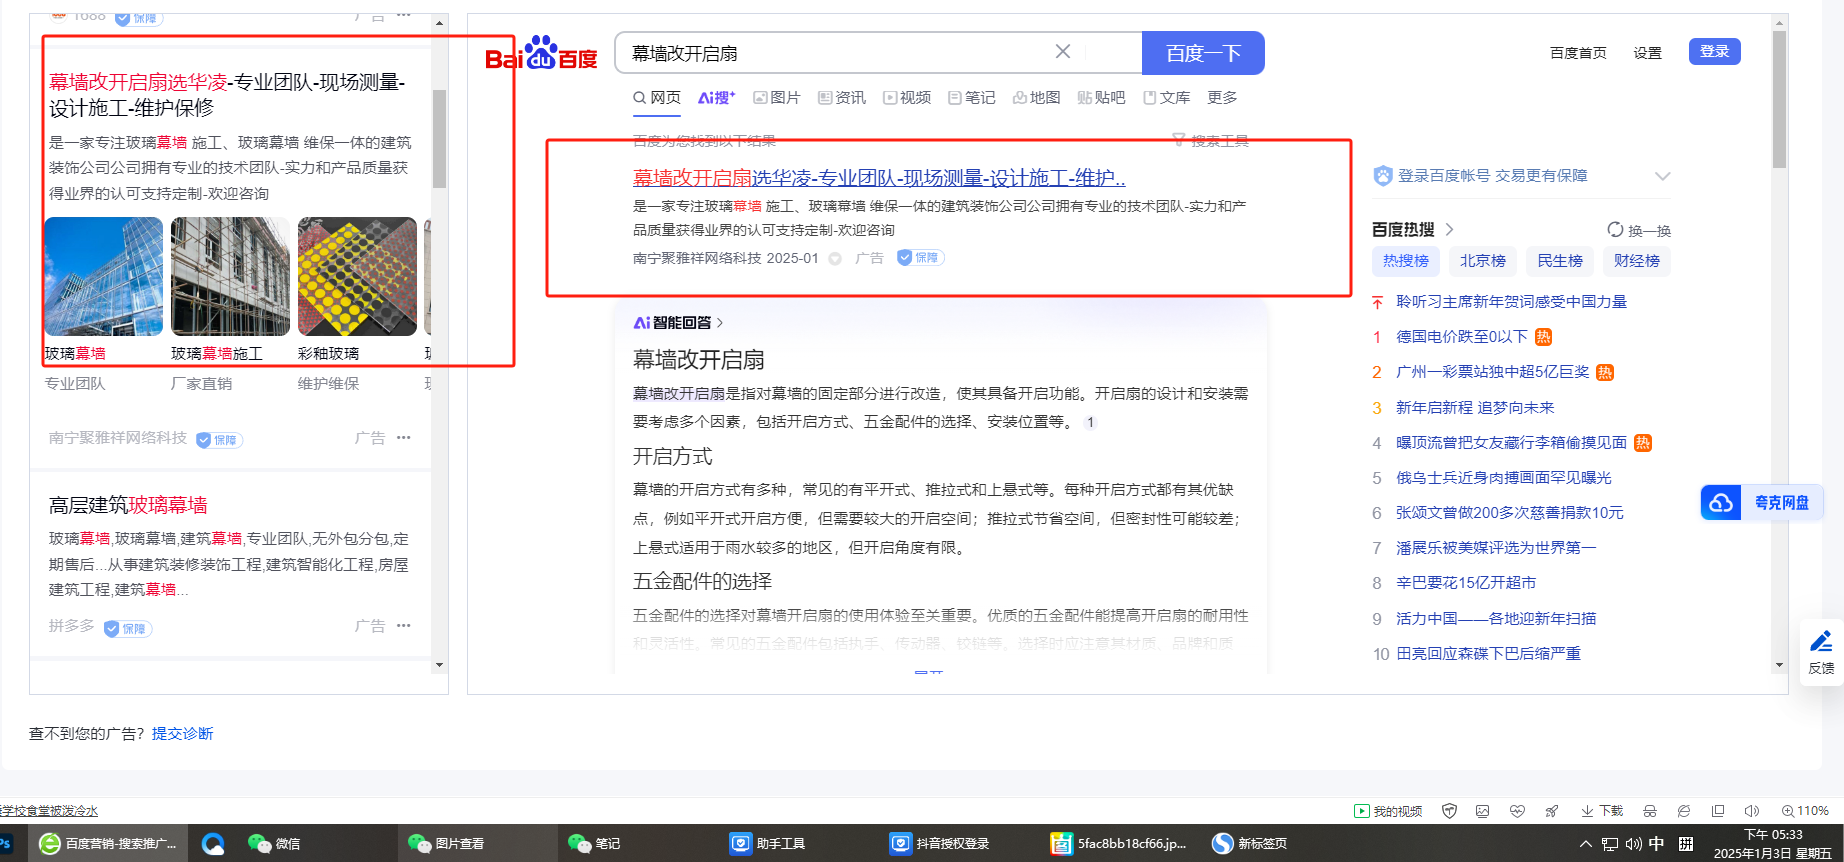Switch to the 图片 tab
Image resolution: width=1844 pixels, height=862 pixels.
coord(777,97)
